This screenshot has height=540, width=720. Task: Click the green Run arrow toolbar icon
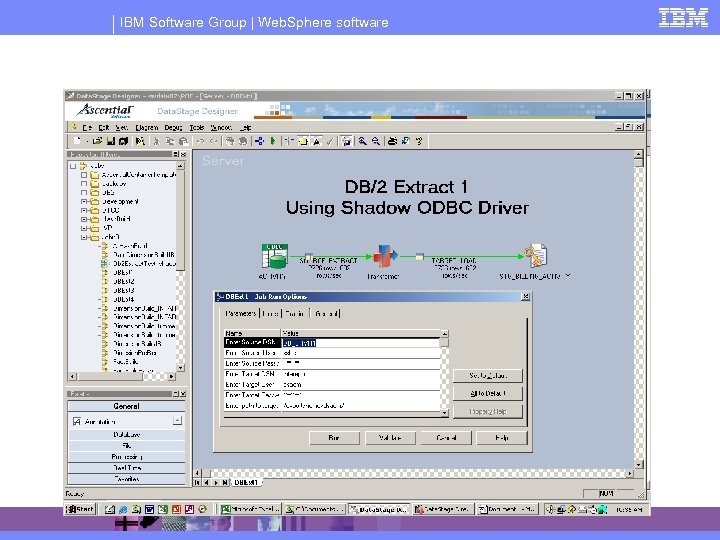pos(273,141)
